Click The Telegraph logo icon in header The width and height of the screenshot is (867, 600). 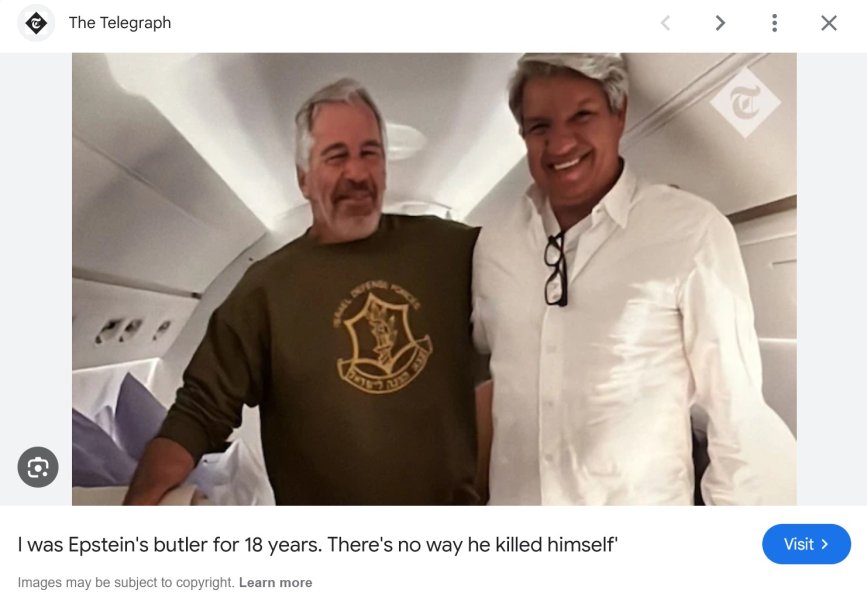point(36,23)
